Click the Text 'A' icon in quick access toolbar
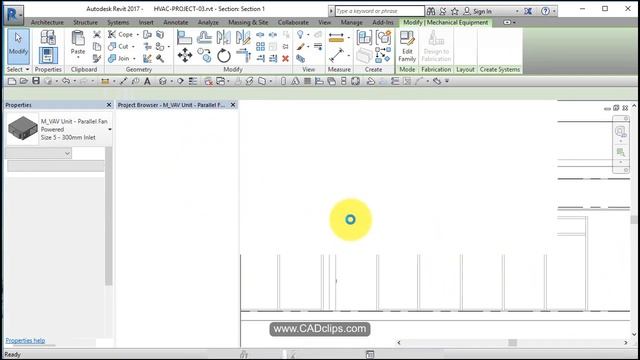Image resolution: width=640 pixels, height=360 pixels. coord(147,81)
